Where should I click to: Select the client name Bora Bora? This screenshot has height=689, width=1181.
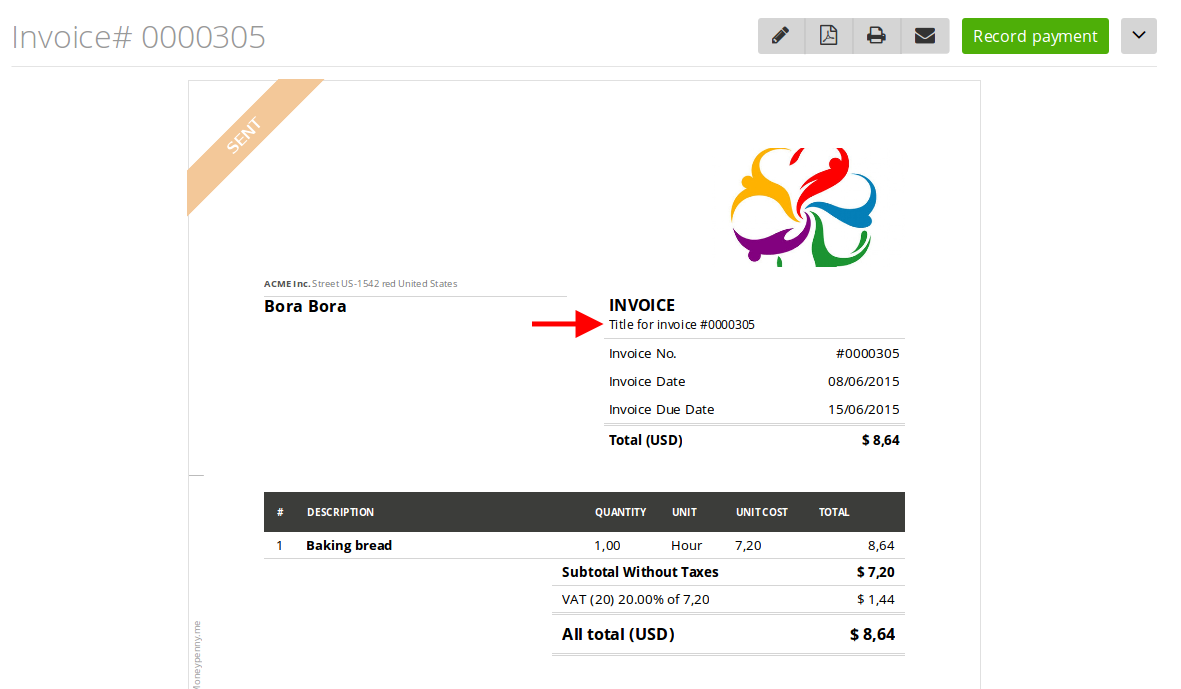305,306
